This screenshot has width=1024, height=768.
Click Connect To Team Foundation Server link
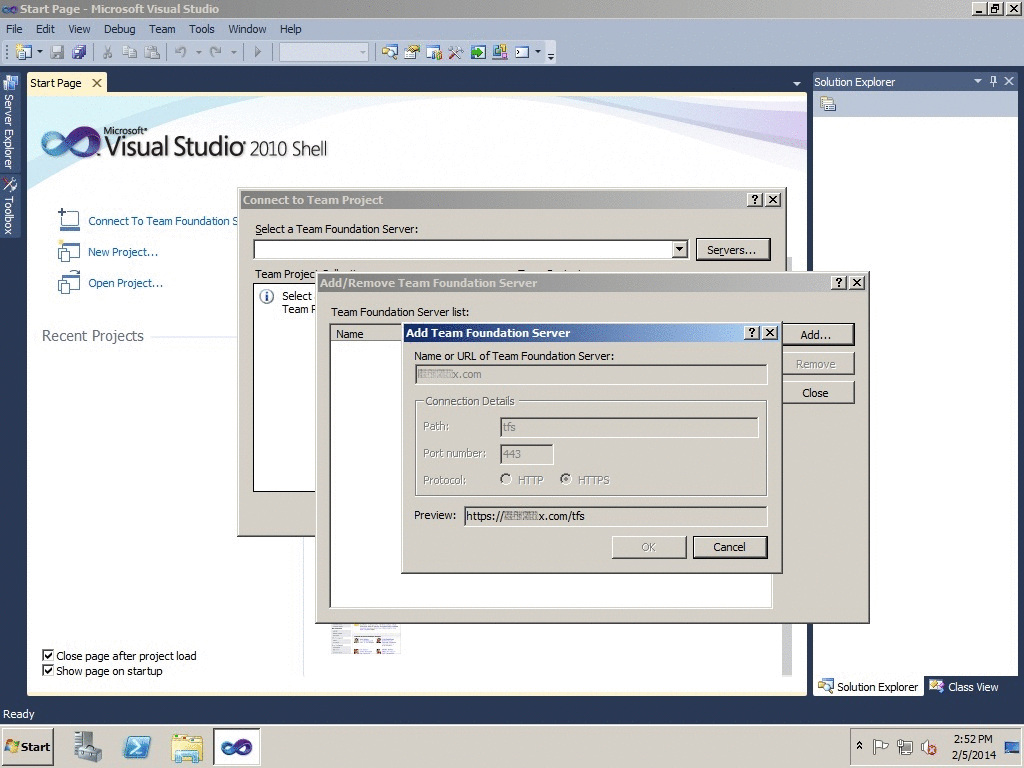click(163, 221)
